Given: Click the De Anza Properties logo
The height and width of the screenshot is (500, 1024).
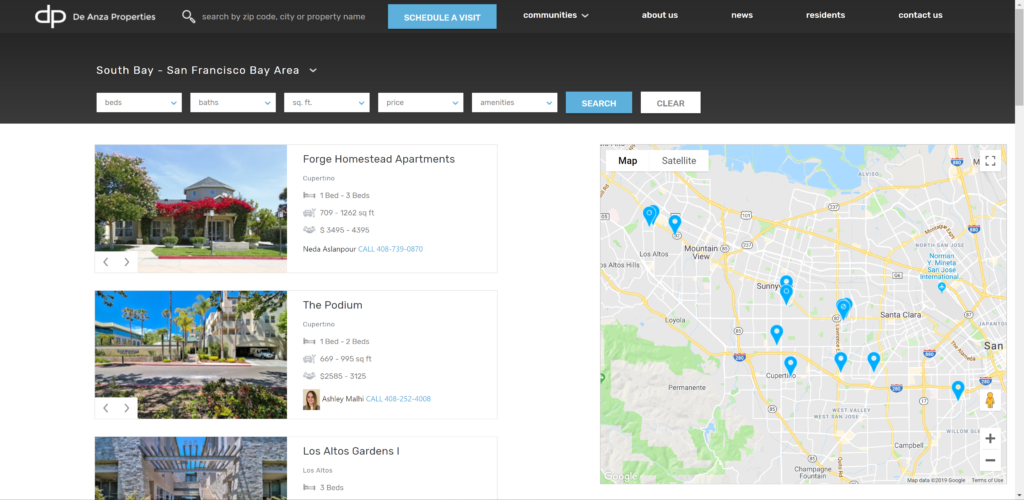Looking at the screenshot, I should pyautogui.click(x=95, y=16).
